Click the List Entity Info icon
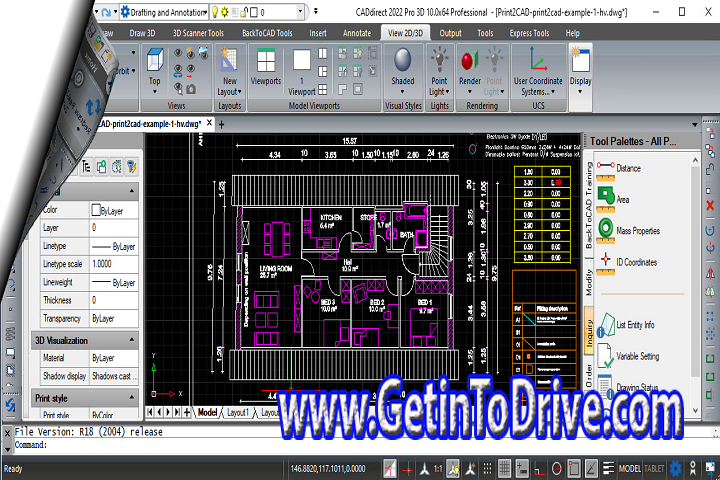Viewport: 720px width, 480px height. tap(605, 325)
